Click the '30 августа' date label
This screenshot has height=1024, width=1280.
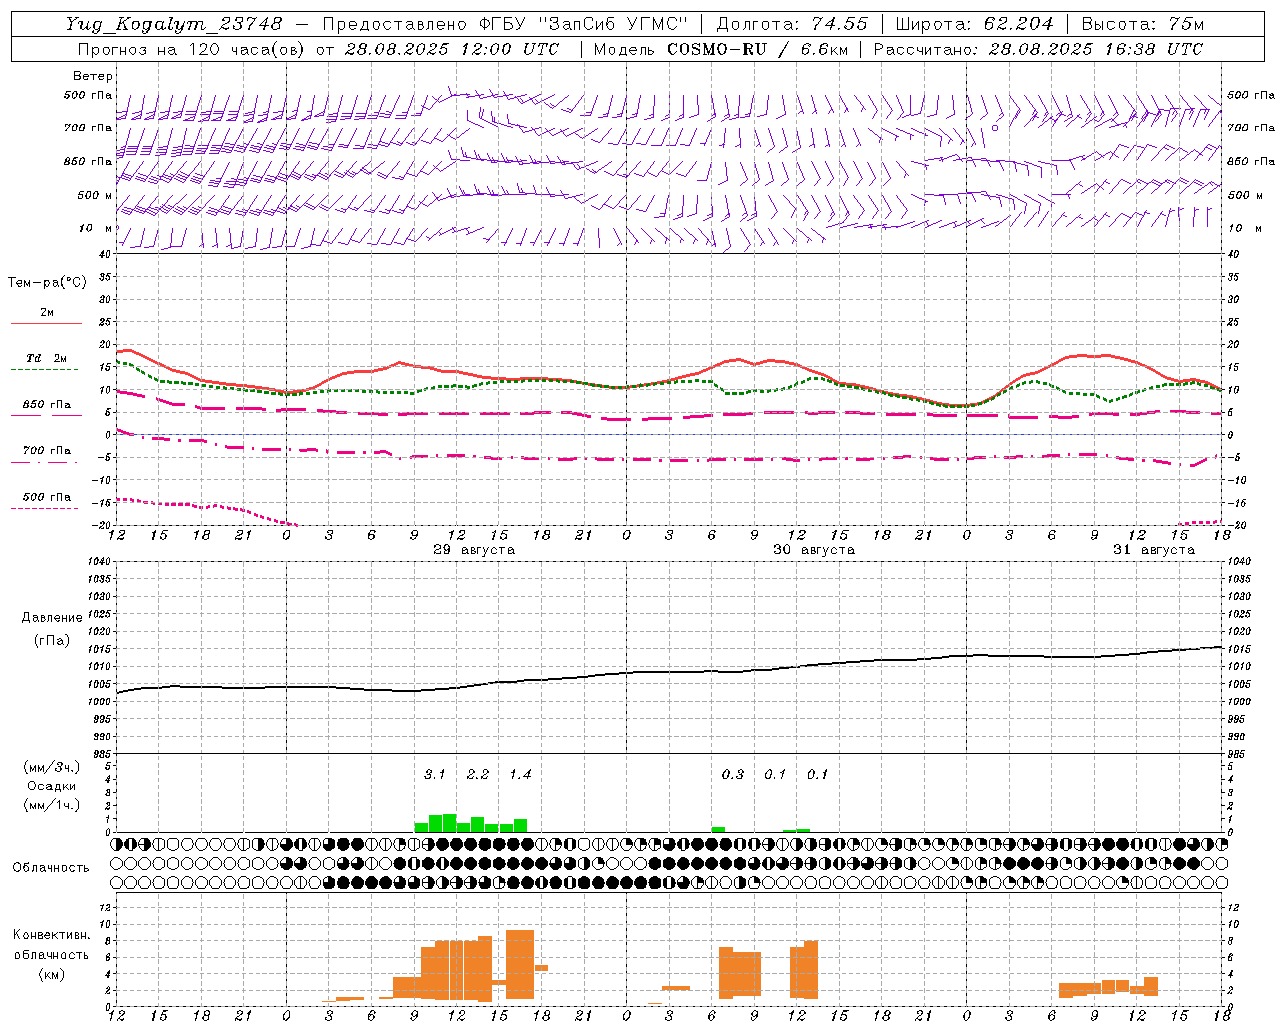[x=814, y=550]
